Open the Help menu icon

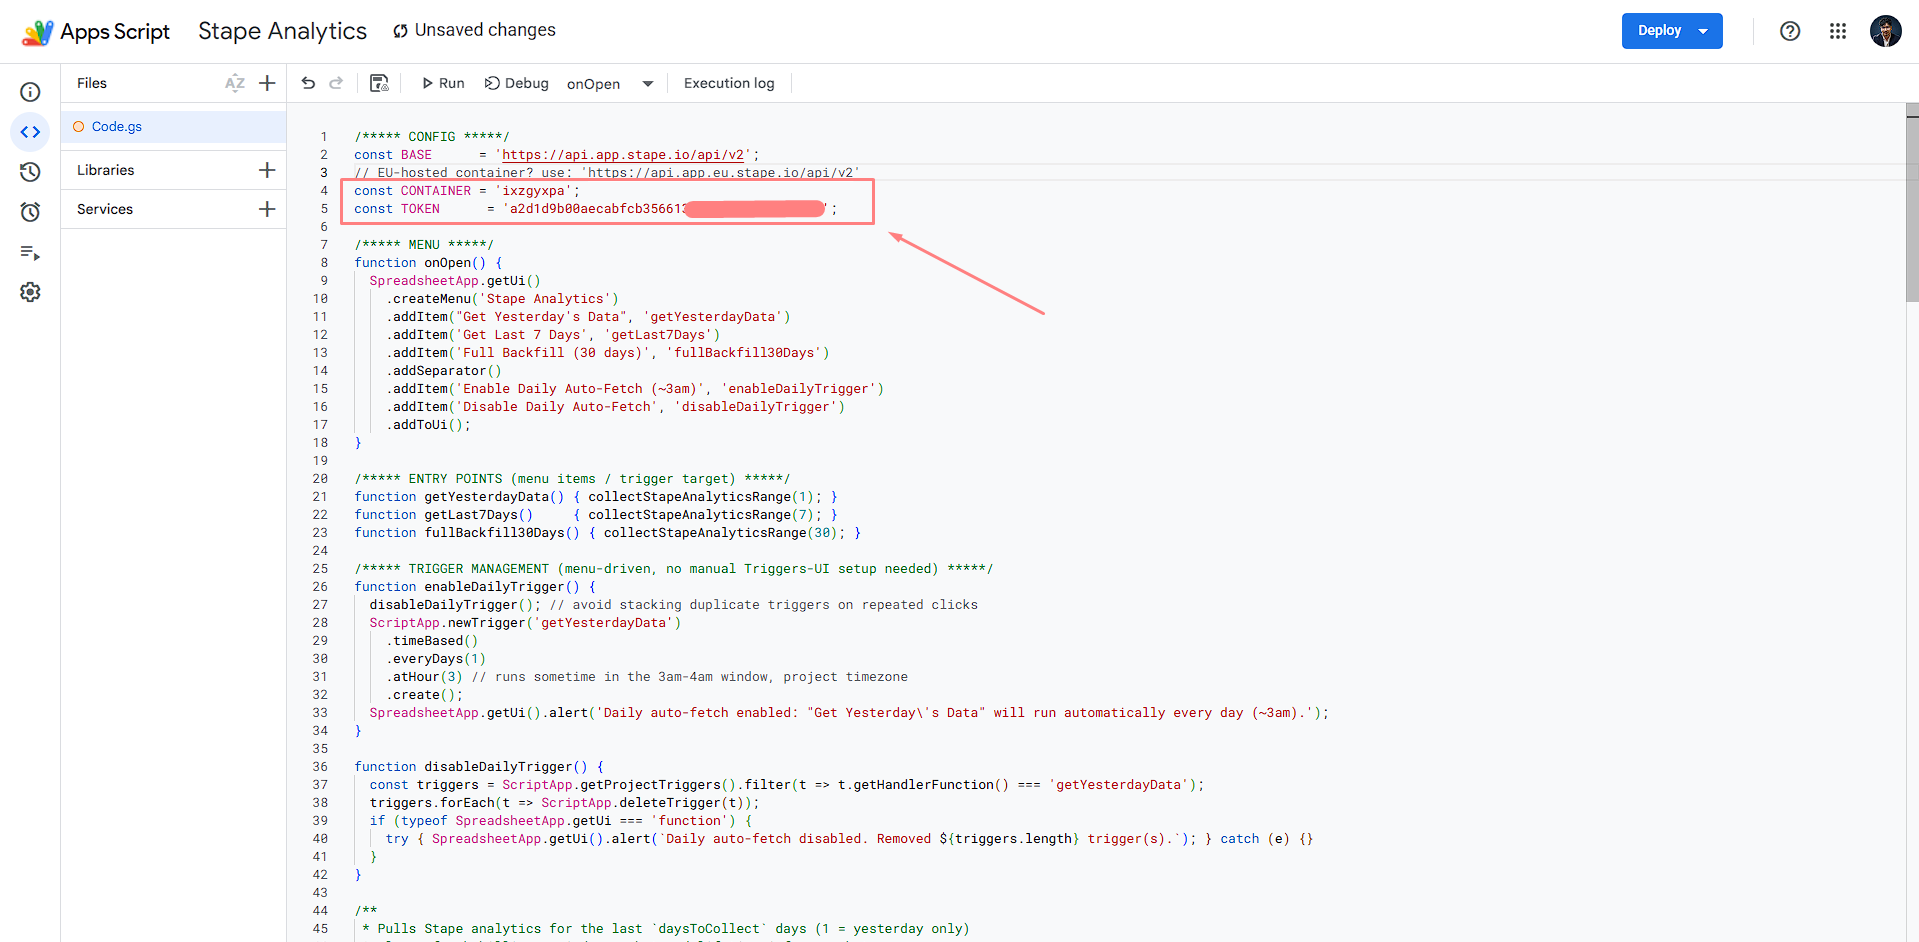click(1790, 31)
